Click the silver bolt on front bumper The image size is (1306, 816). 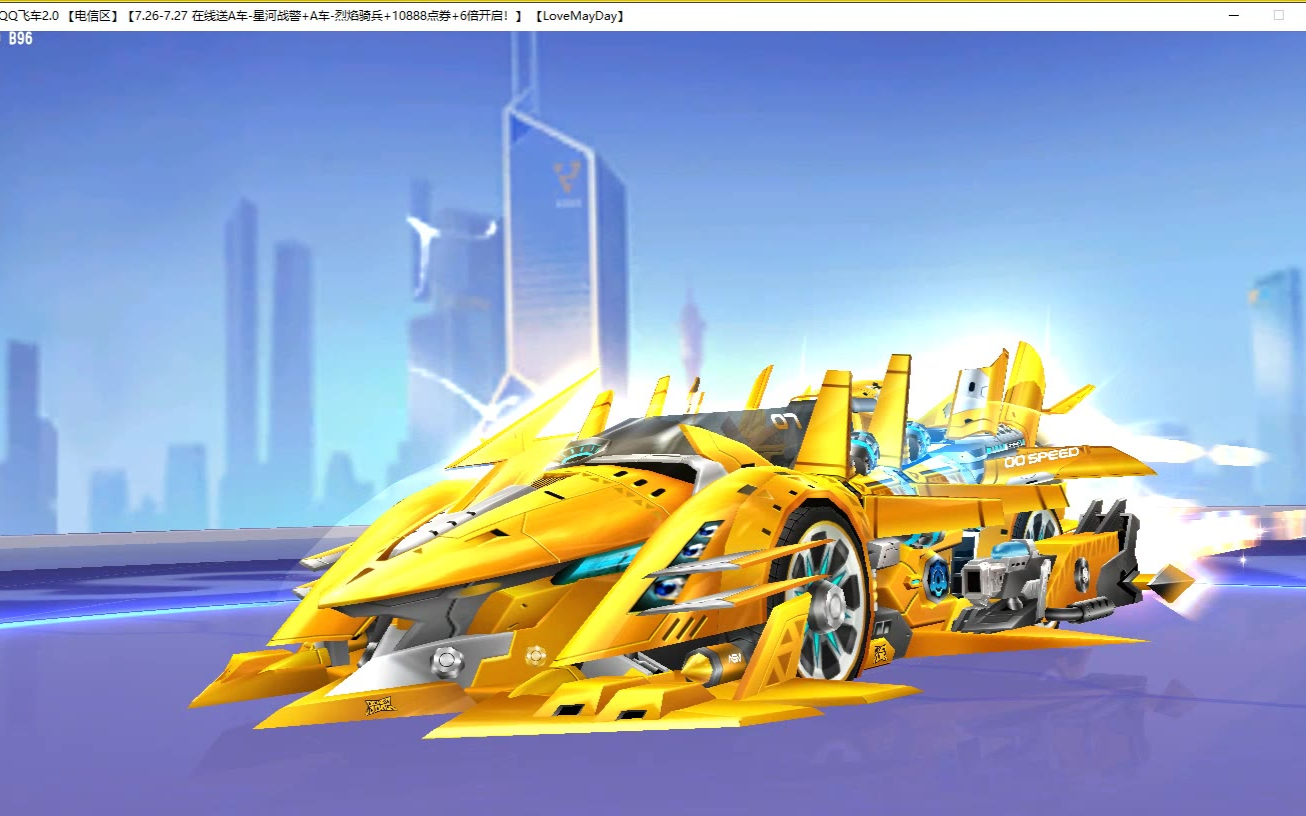click(445, 660)
